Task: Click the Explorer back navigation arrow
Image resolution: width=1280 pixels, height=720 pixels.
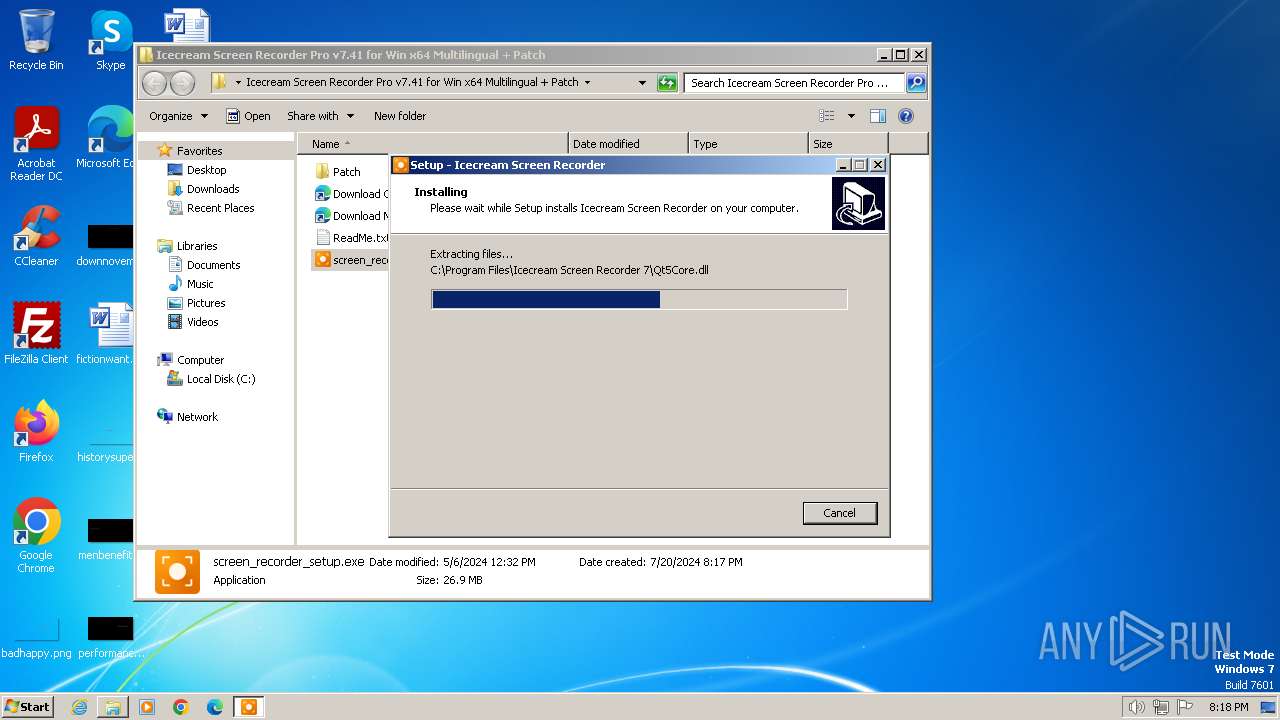Action: tap(154, 83)
